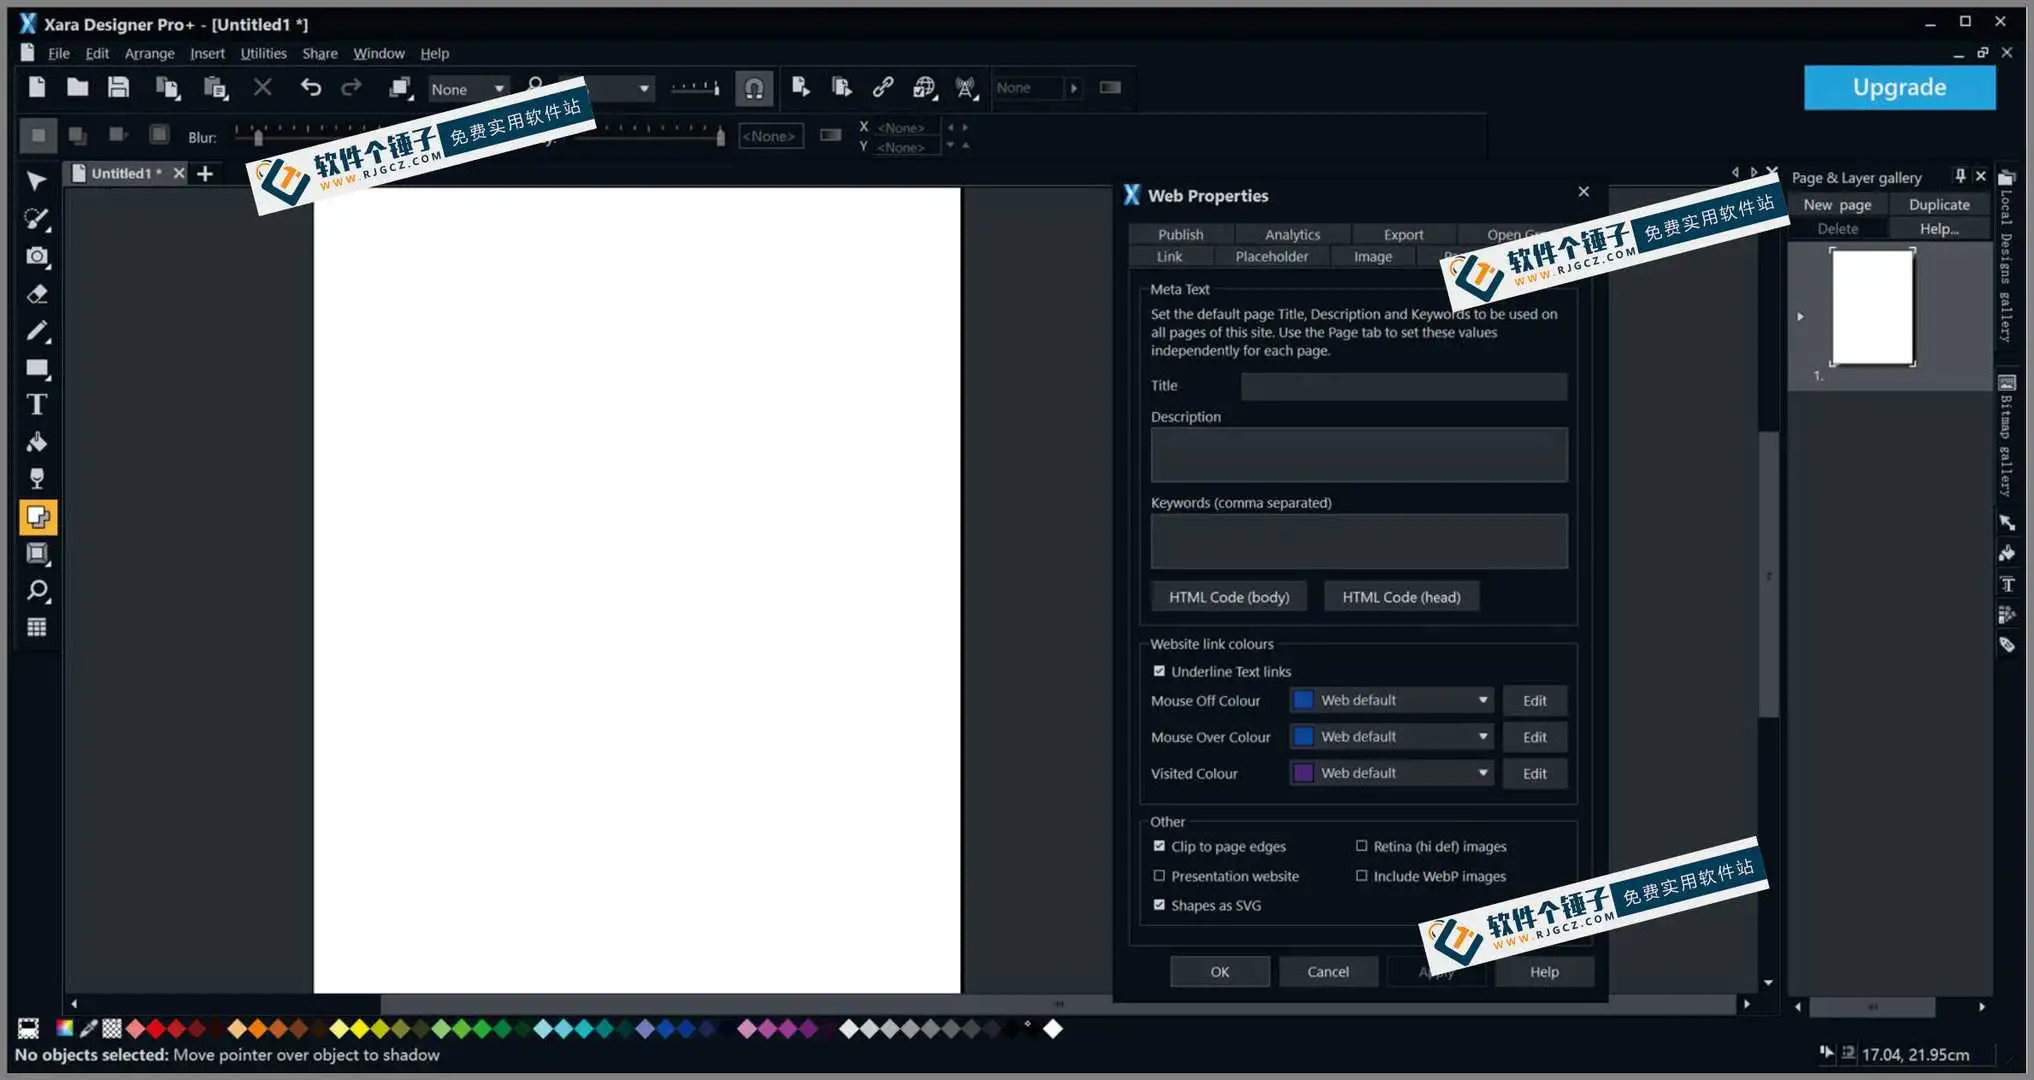The width and height of the screenshot is (2034, 1080).
Task: Open Visited Colour dropdown
Action: point(1392,773)
